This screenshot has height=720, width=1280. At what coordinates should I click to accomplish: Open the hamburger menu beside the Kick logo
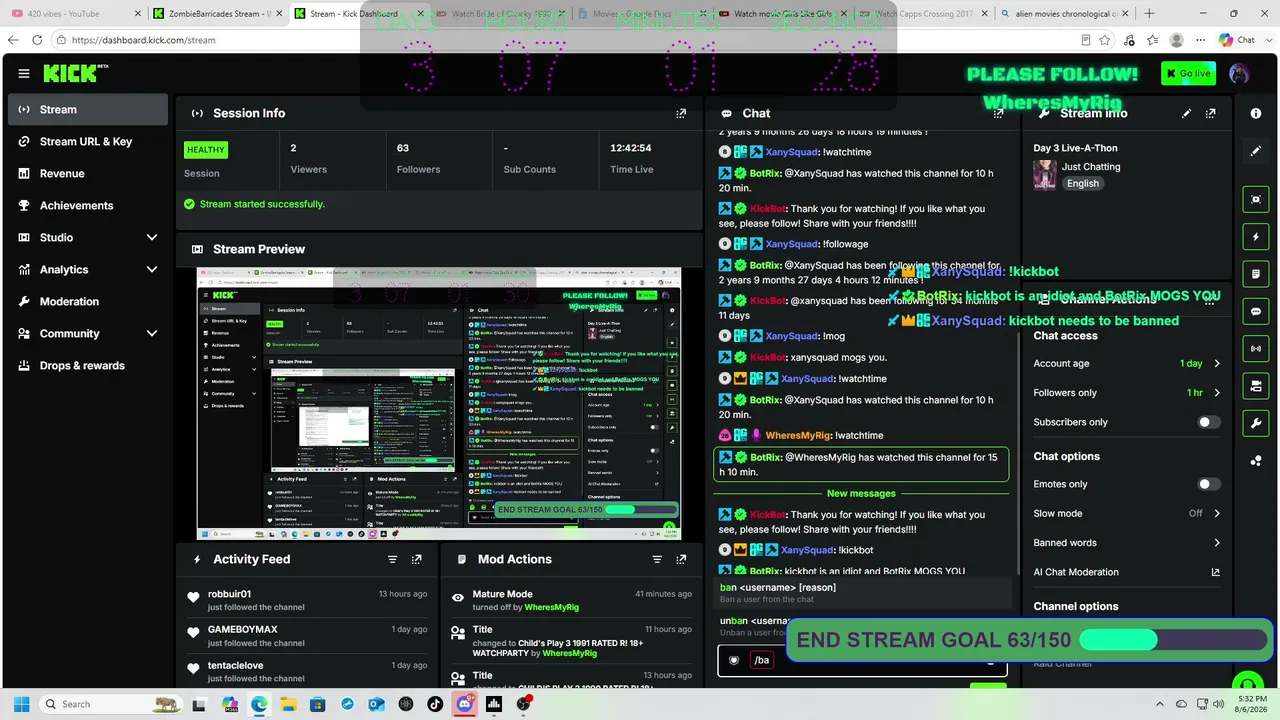(24, 73)
